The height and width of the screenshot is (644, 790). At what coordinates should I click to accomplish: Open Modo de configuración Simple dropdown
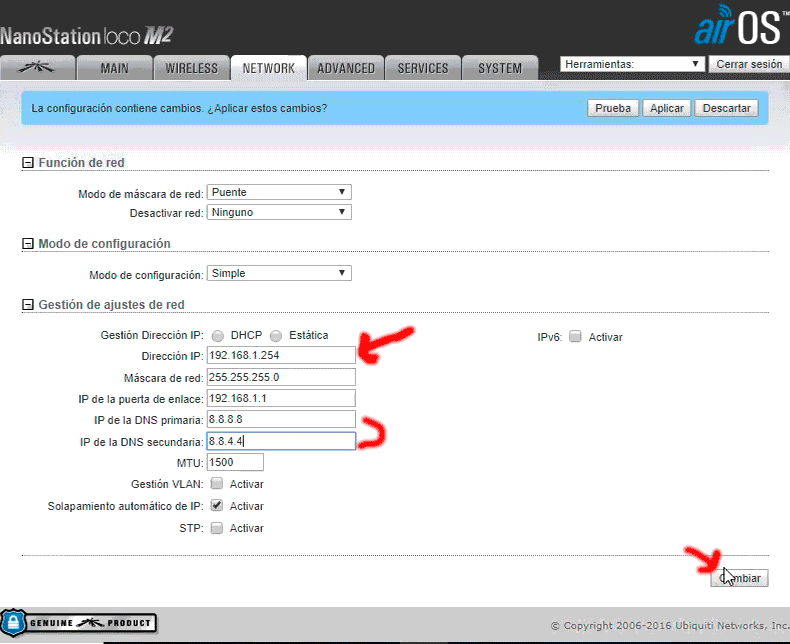(279, 273)
